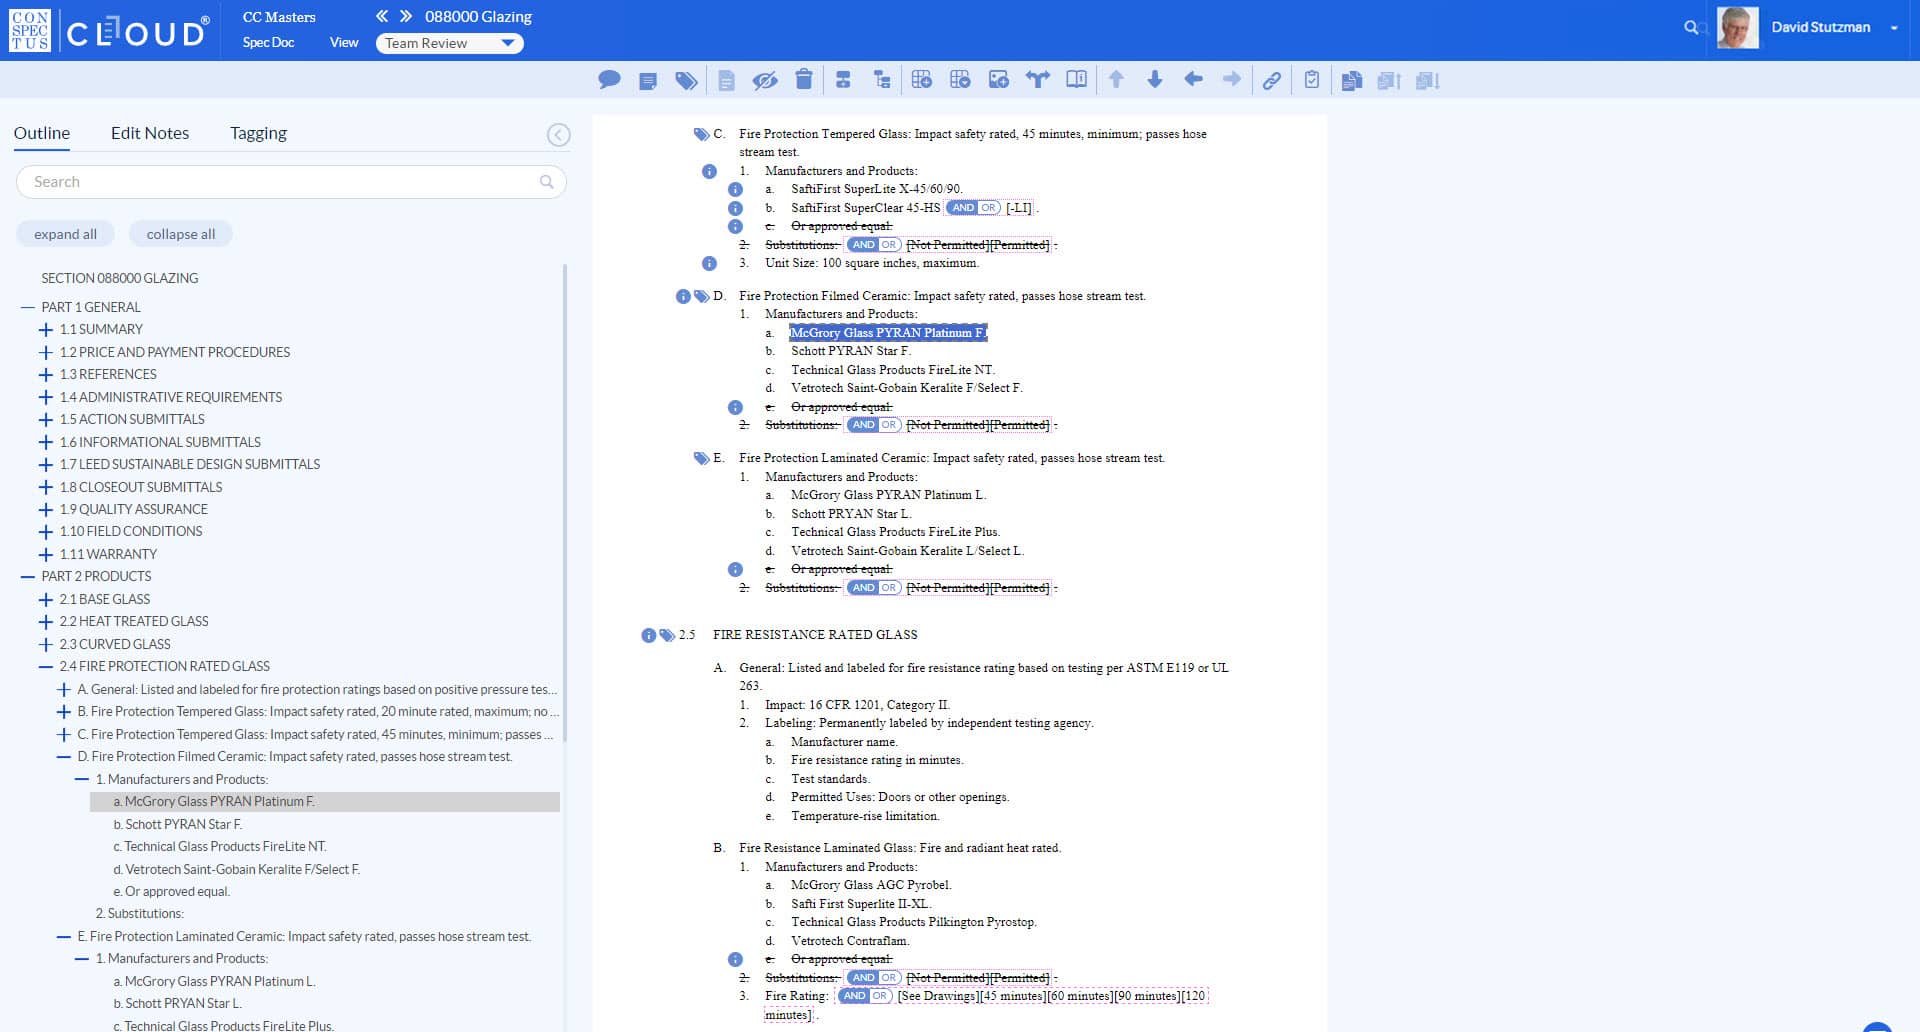Click the expand all button
The width and height of the screenshot is (1920, 1032).
click(65, 234)
